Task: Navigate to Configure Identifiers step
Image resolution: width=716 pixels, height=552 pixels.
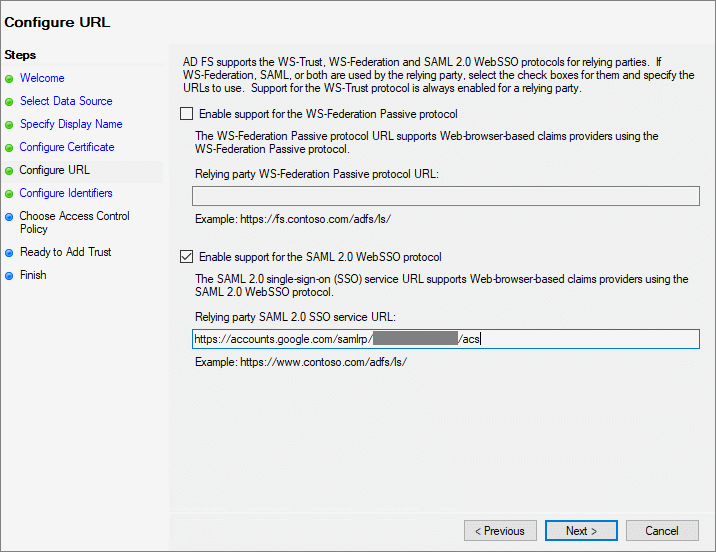Action: [66, 193]
